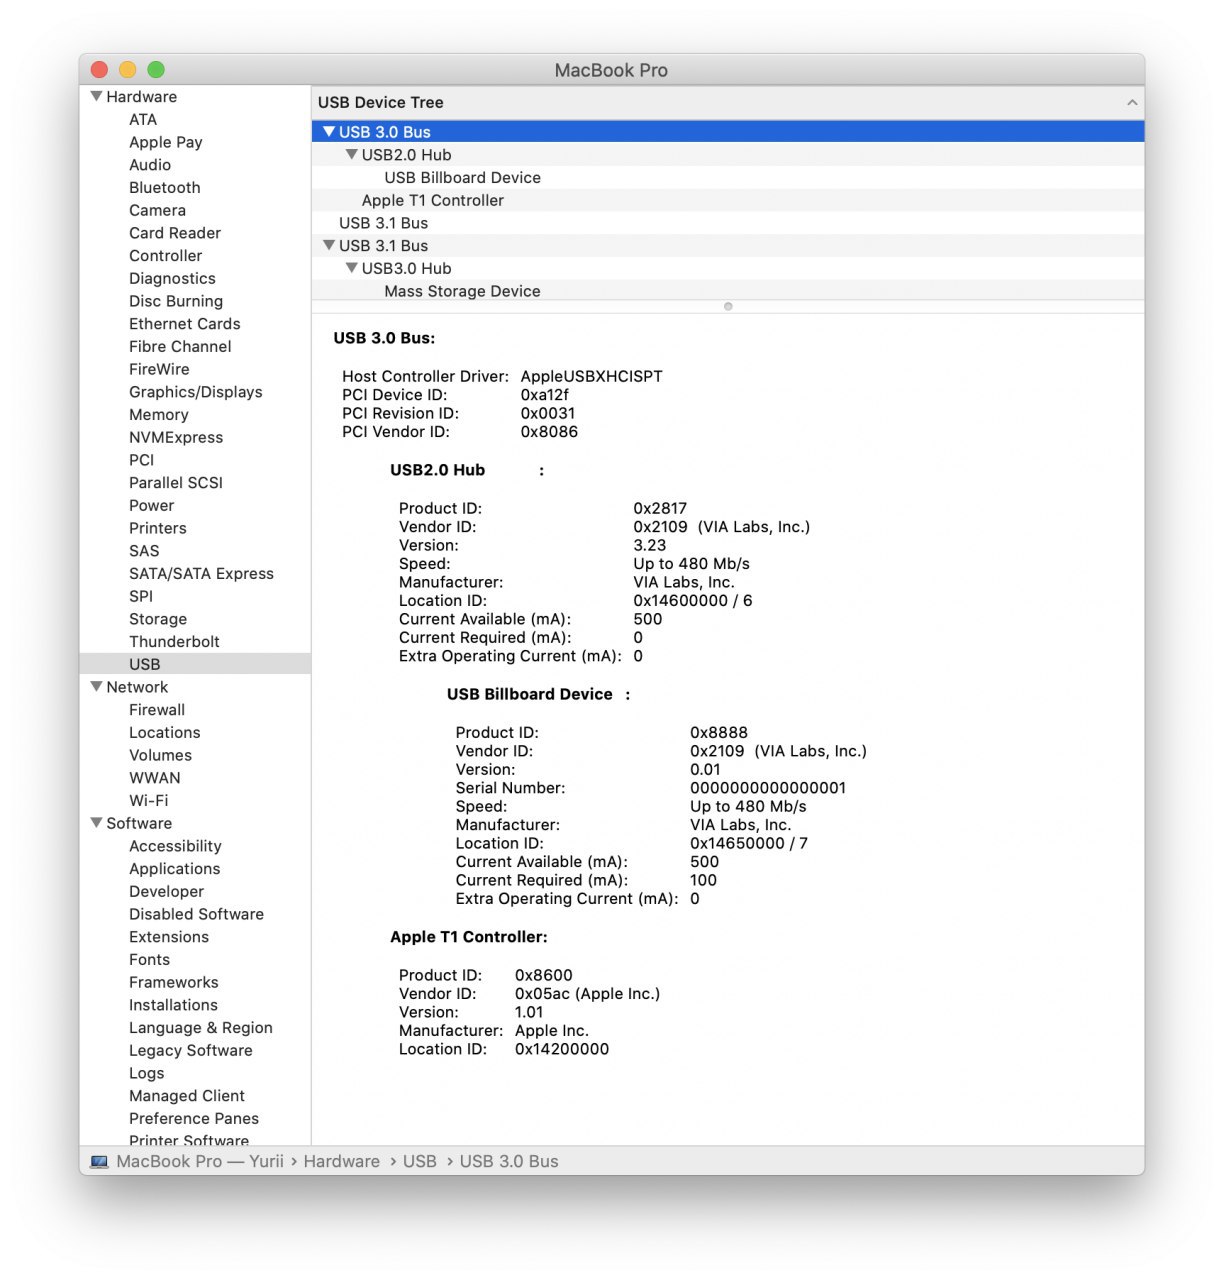Screen dimensions: 1224x1280
Task: Open Wi-Fi under Network
Action: [148, 801]
